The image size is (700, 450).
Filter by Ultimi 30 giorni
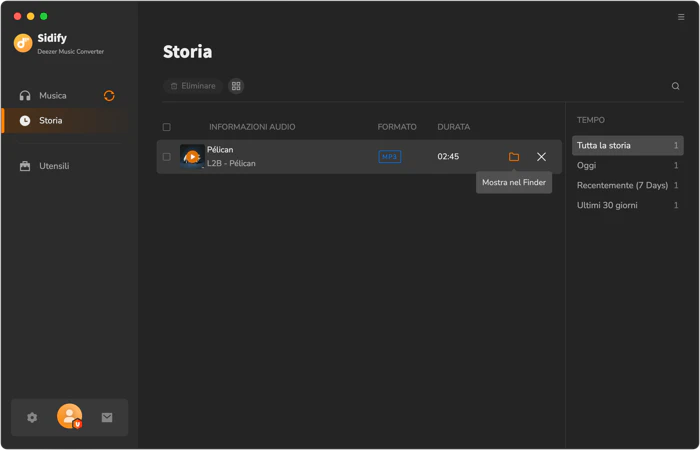point(627,205)
